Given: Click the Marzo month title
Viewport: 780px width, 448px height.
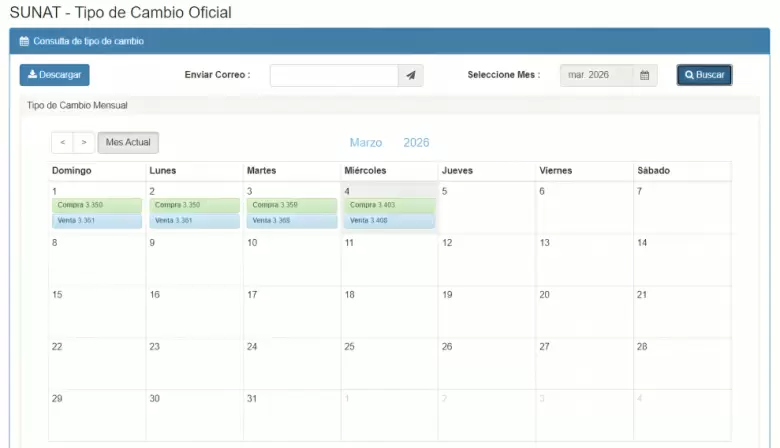Looking at the screenshot, I should pyautogui.click(x=366, y=143).
